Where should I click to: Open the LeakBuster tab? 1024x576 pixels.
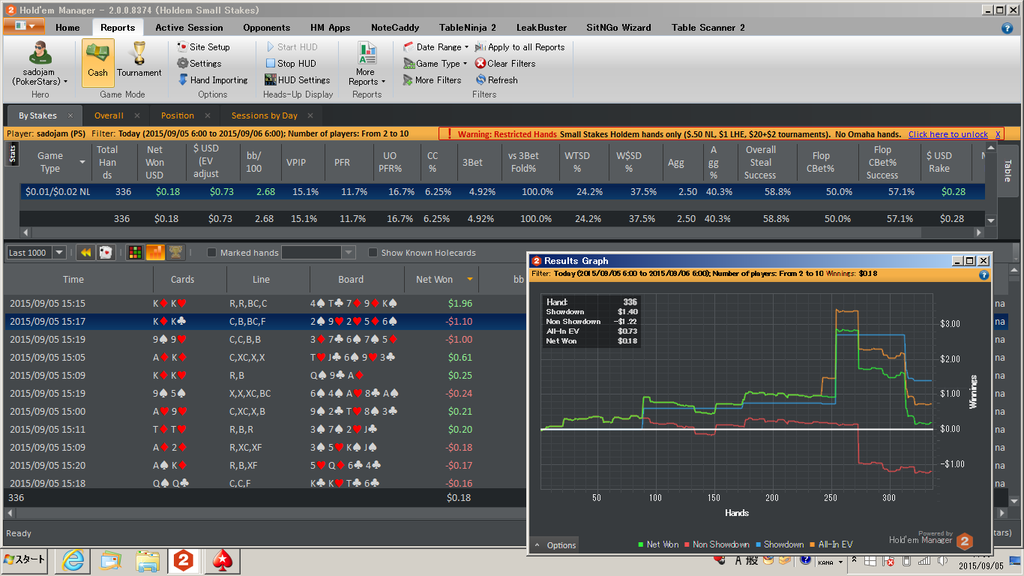pyautogui.click(x=541, y=27)
